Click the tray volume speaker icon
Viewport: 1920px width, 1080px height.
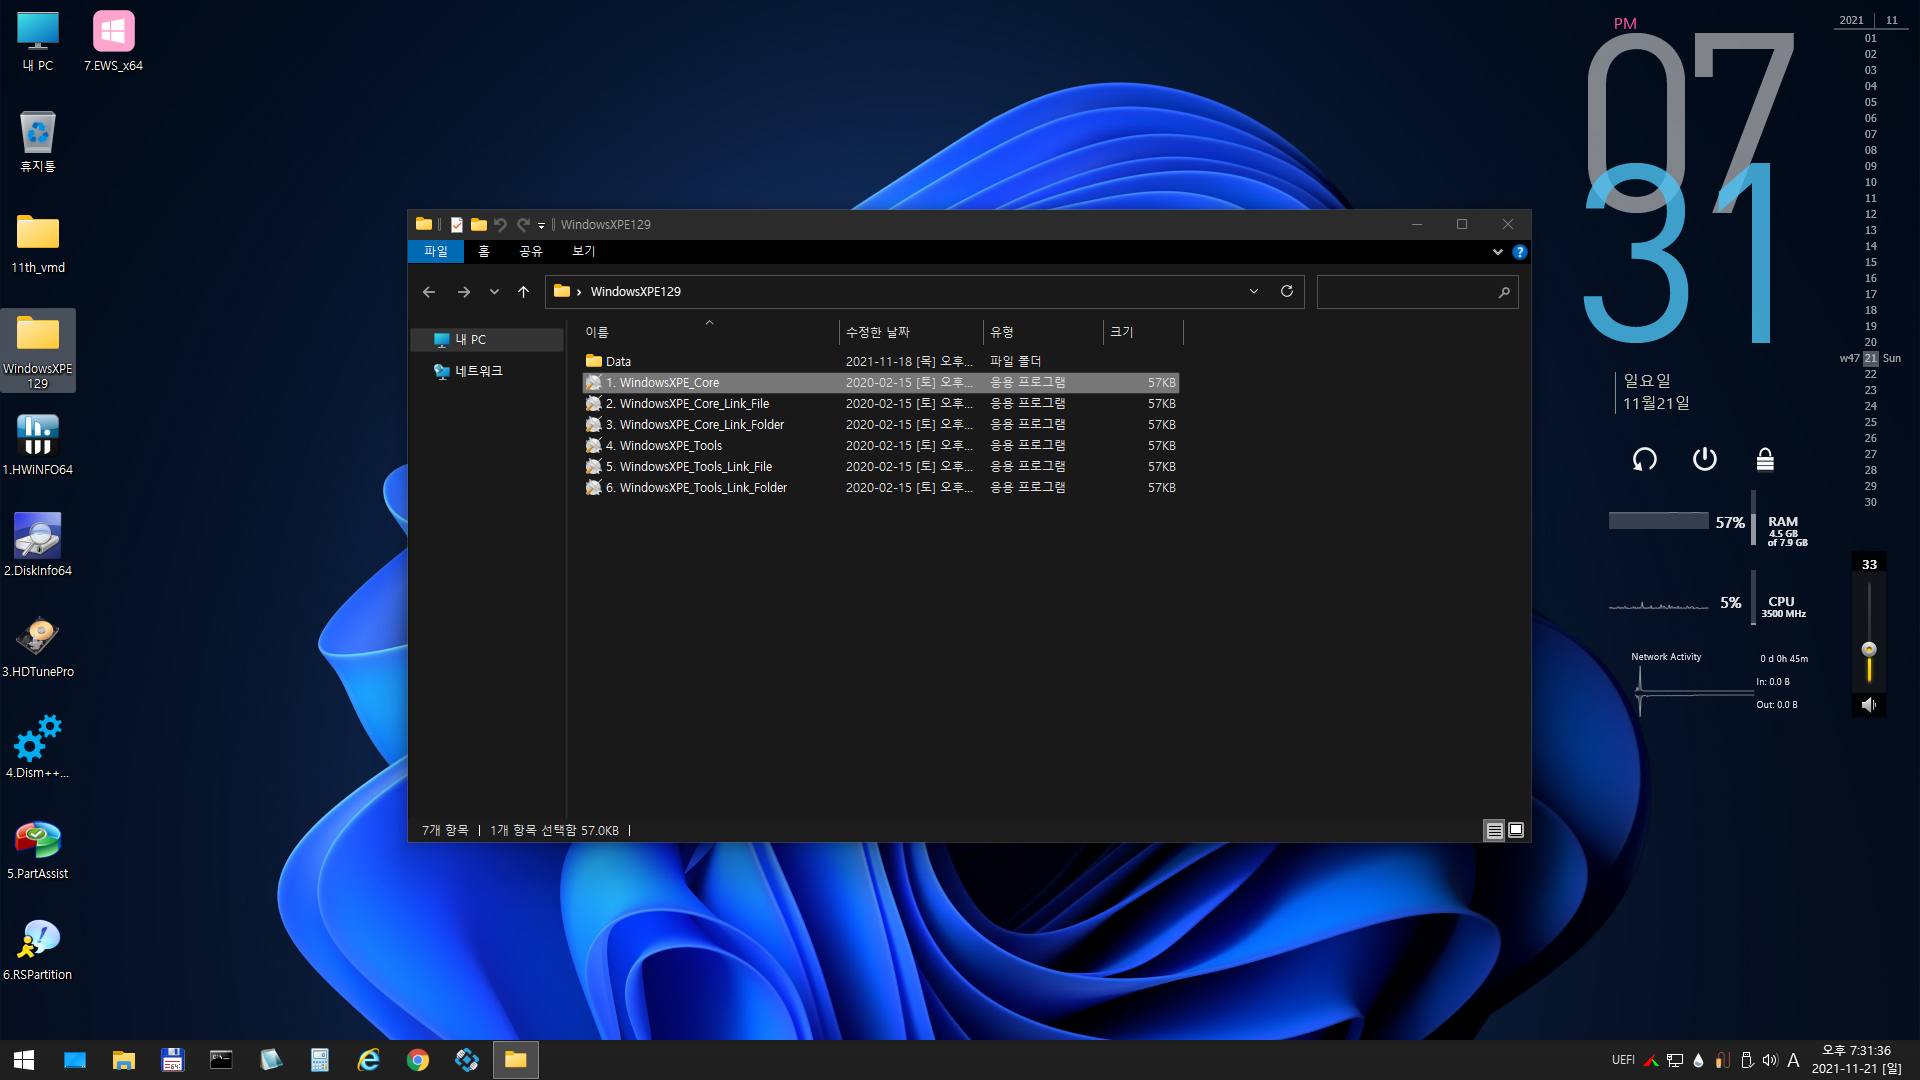(x=1770, y=1060)
